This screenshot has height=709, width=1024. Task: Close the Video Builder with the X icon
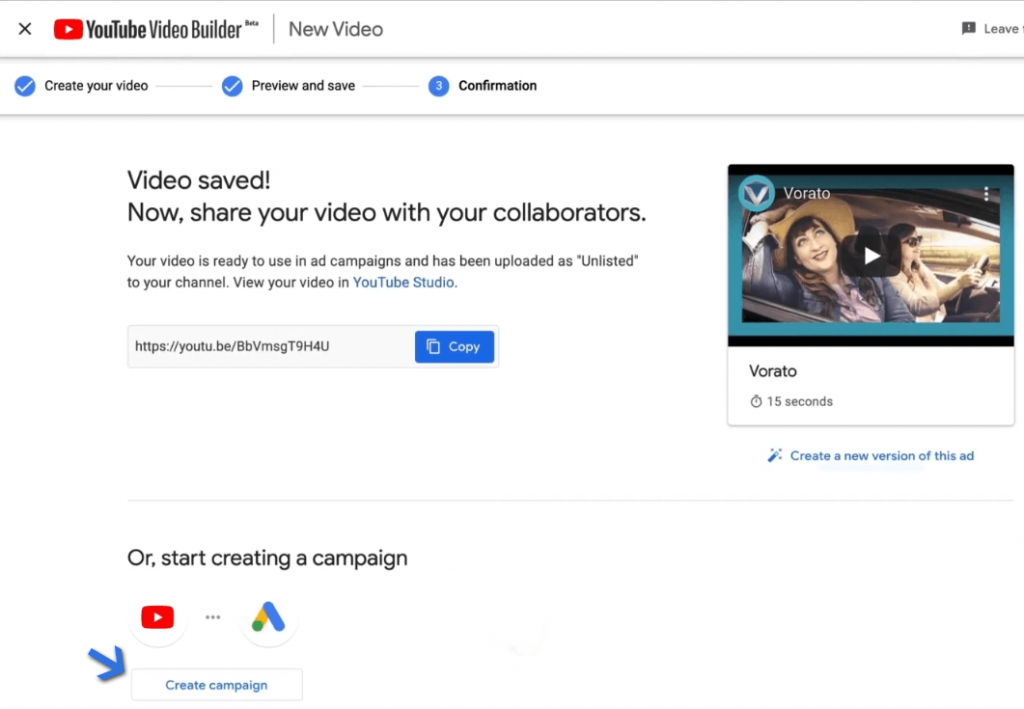25,29
